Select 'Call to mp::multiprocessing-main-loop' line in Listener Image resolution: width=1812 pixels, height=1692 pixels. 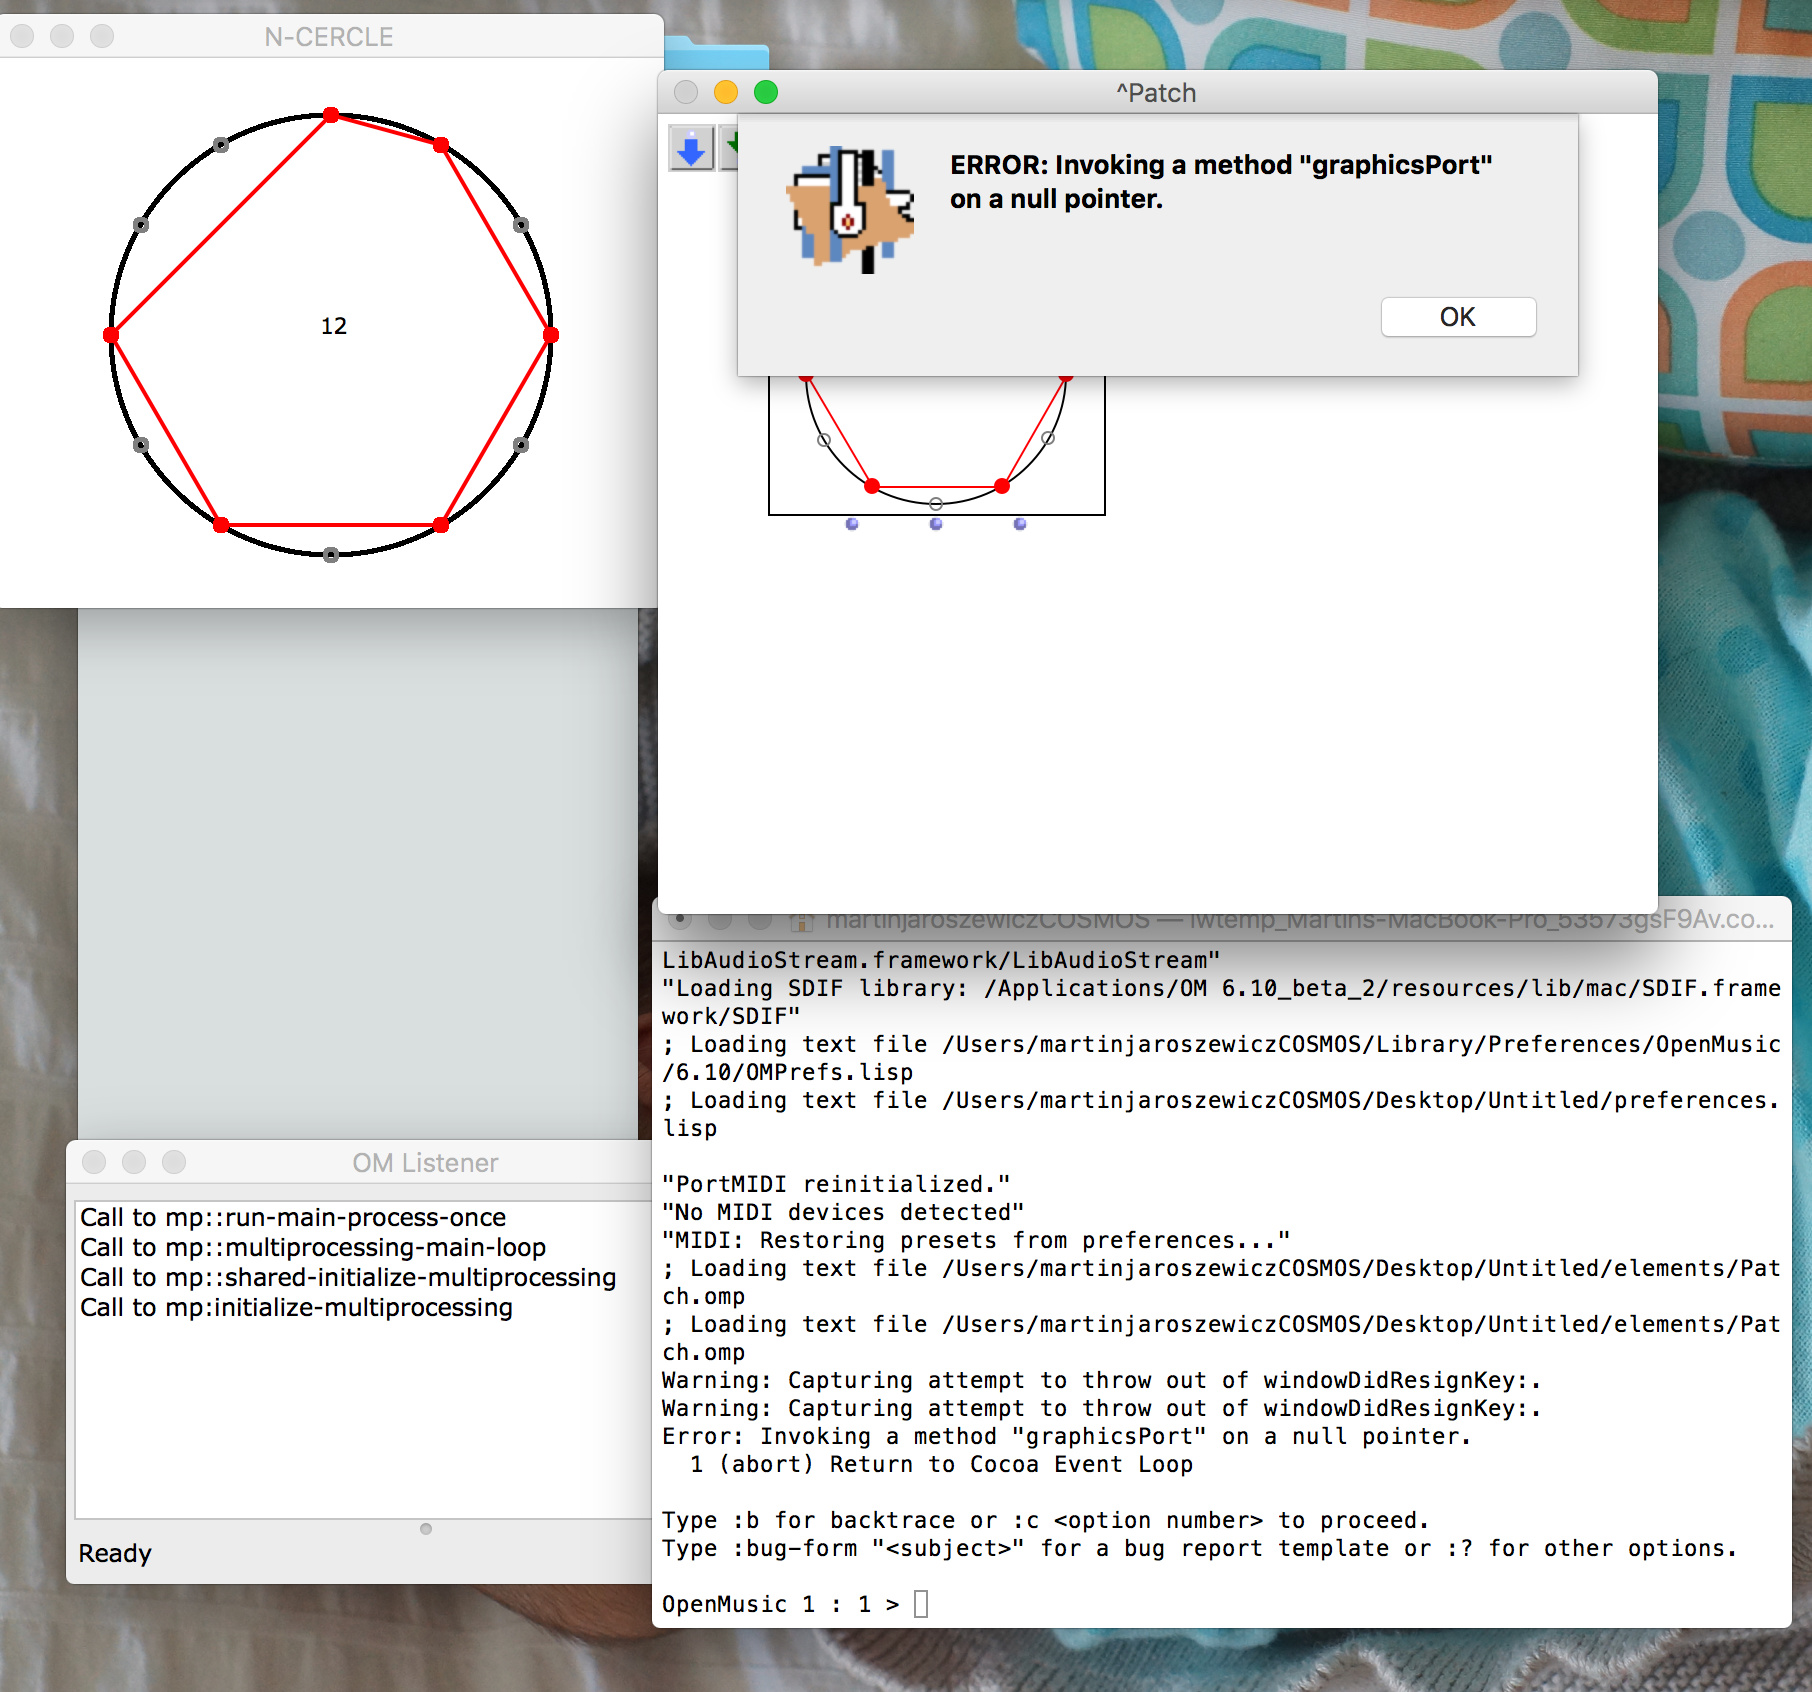[313, 1247]
